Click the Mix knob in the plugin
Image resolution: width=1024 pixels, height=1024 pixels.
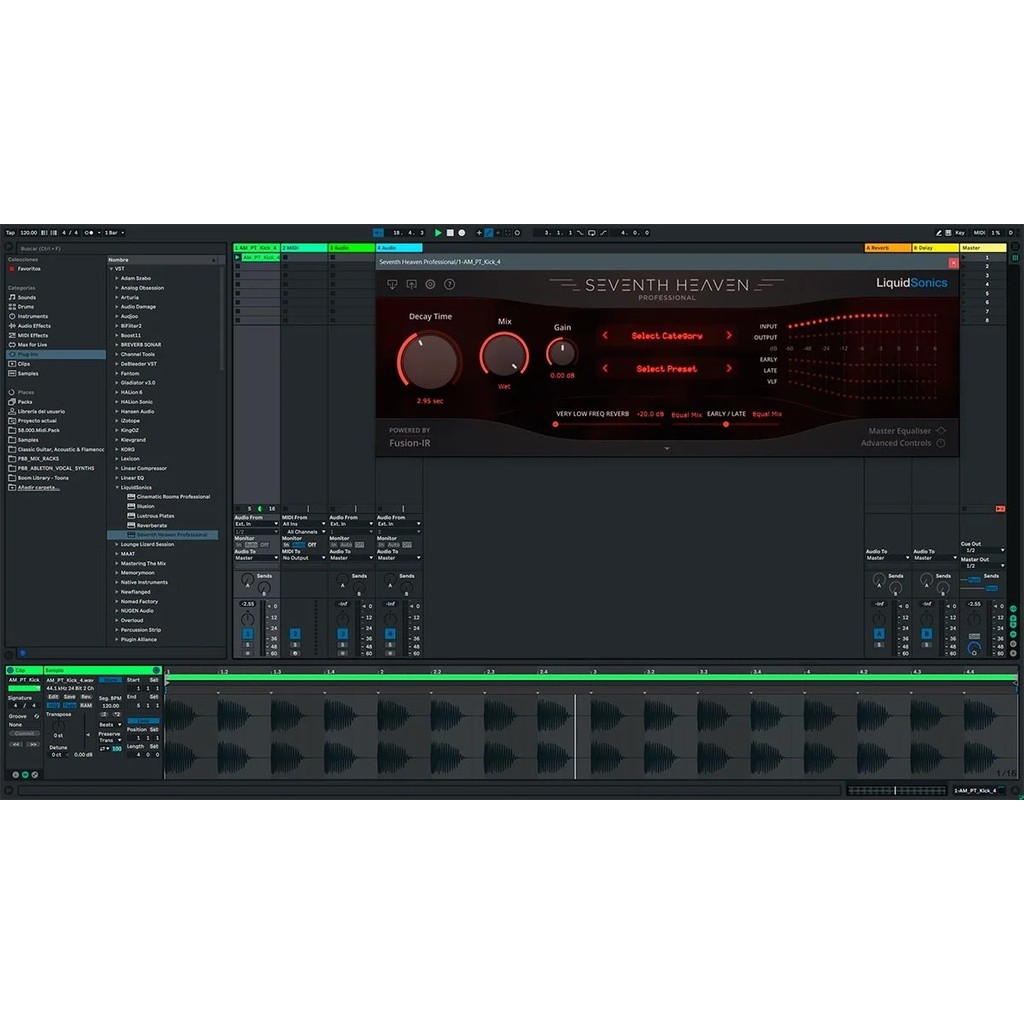(504, 355)
